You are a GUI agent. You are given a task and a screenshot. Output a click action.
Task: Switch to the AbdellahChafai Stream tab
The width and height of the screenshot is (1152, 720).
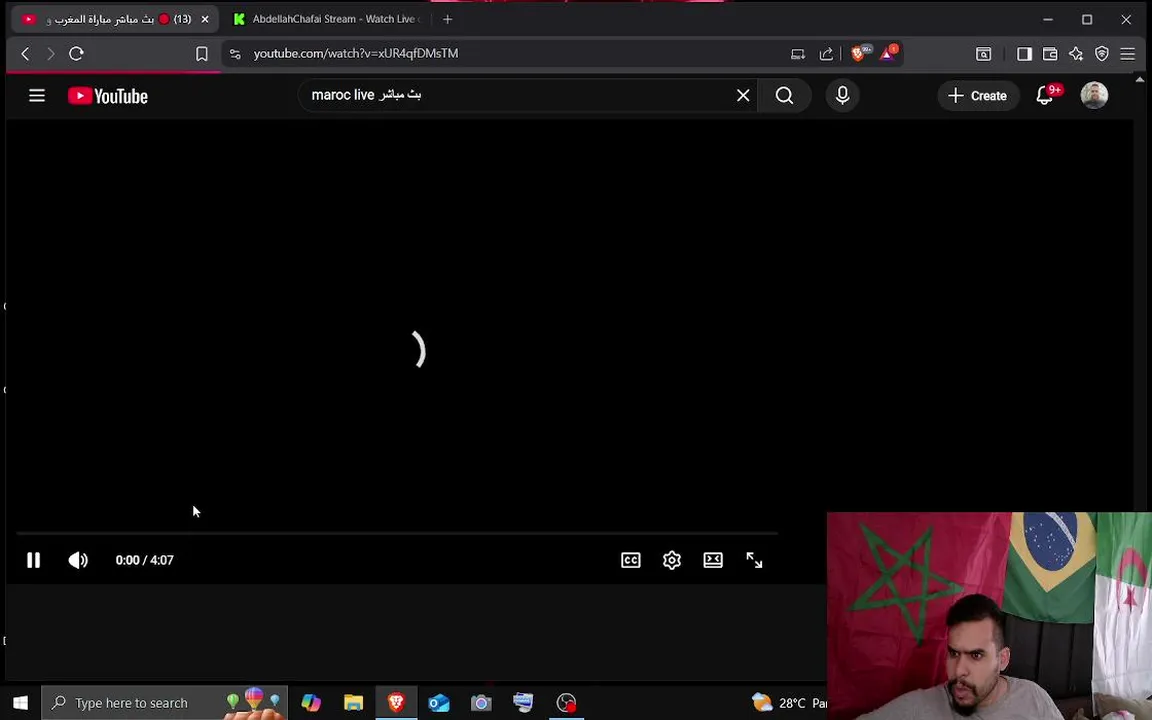(327, 19)
